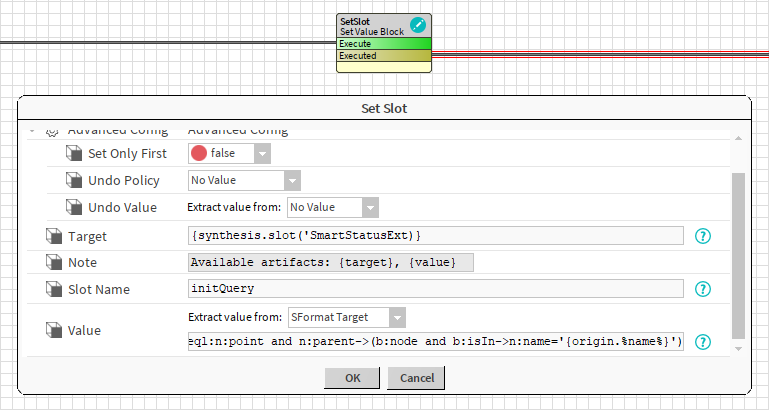The height and width of the screenshot is (410, 769).
Task: Collapse the Advanced Config section
Action: (x=34, y=131)
